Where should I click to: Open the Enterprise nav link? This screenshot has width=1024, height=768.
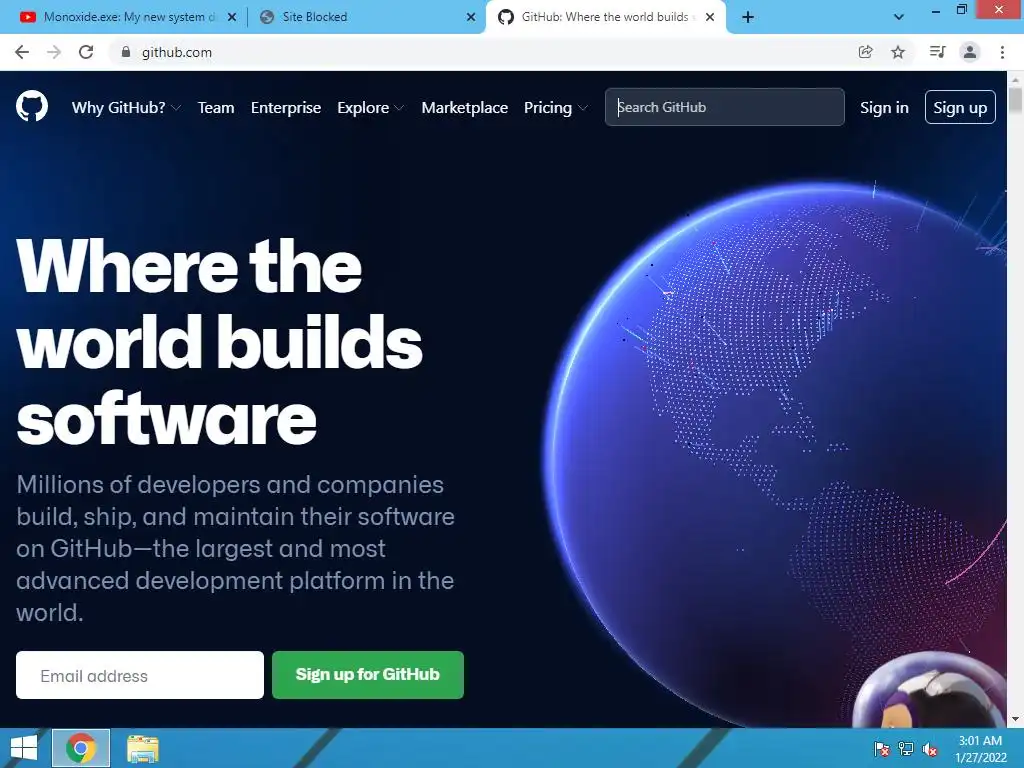point(286,108)
